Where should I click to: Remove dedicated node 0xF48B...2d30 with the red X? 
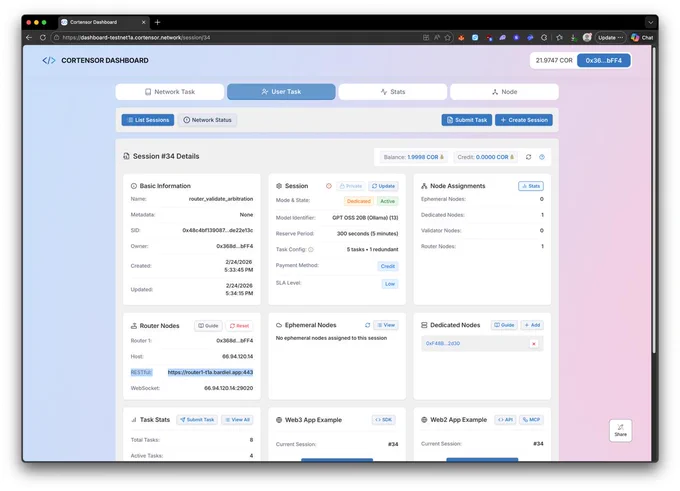(534, 344)
